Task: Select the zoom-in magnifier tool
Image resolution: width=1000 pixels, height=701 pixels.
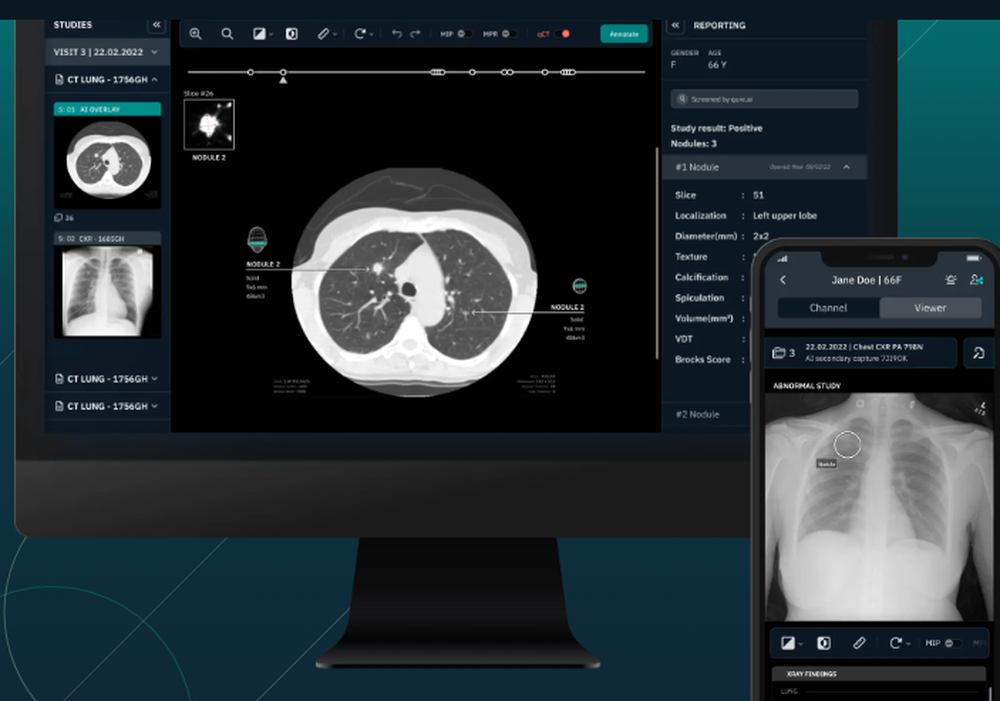Action: 196,34
